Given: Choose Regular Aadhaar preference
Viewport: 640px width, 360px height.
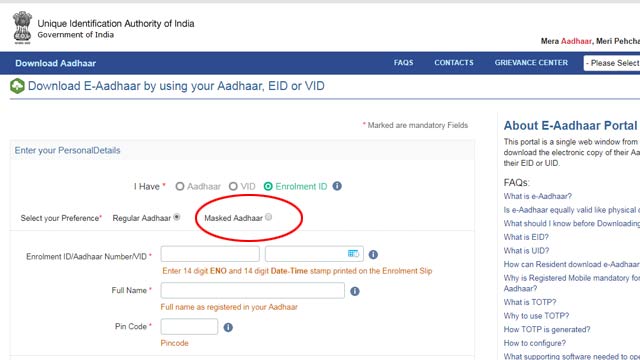Looking at the screenshot, I should click(177, 217).
